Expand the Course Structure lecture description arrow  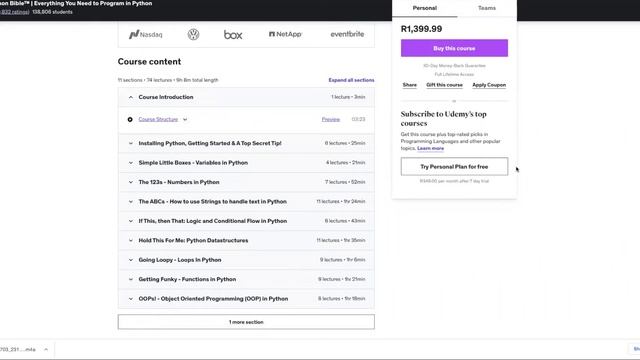pos(185,120)
